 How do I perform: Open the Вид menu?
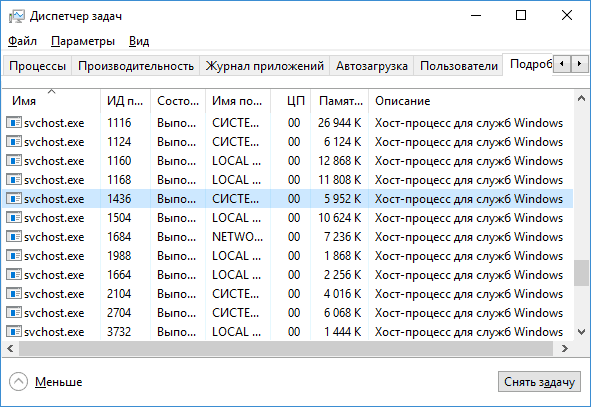click(139, 41)
